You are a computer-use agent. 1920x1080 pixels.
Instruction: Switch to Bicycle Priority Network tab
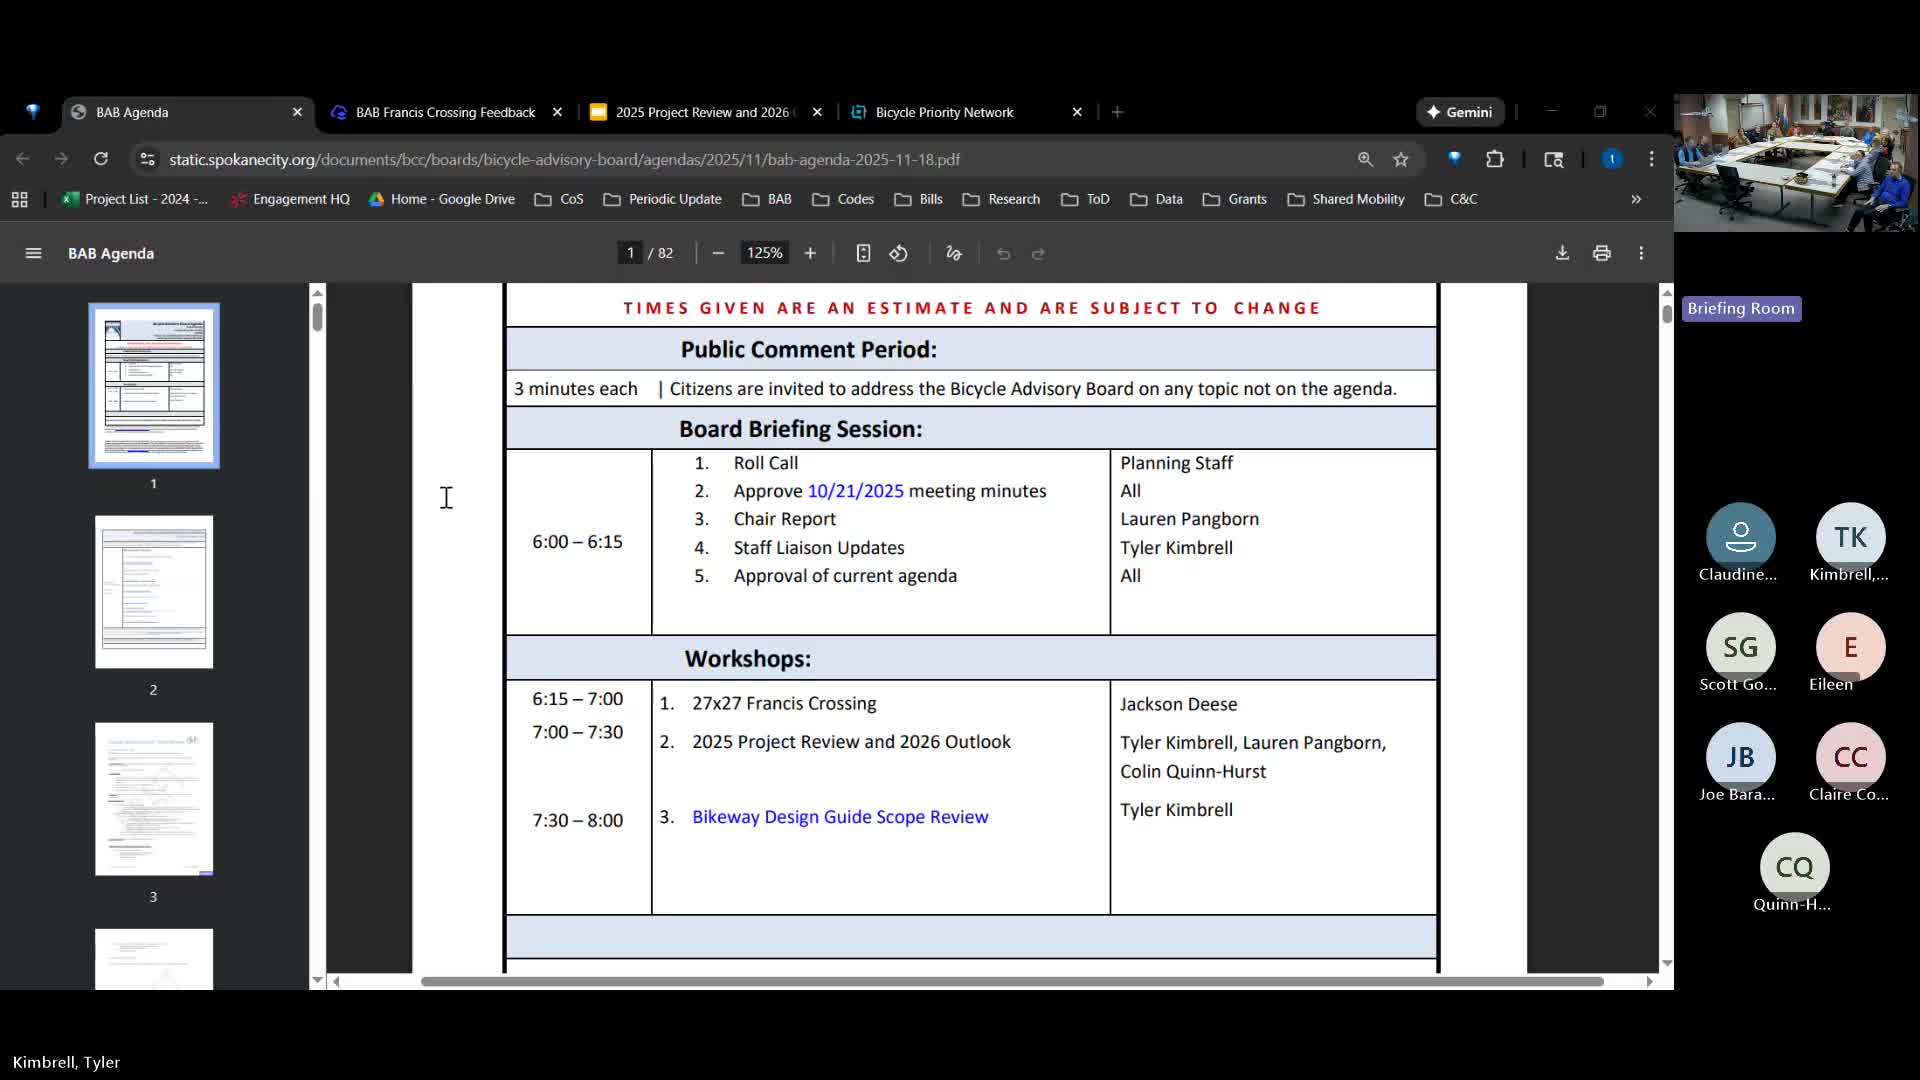944,112
